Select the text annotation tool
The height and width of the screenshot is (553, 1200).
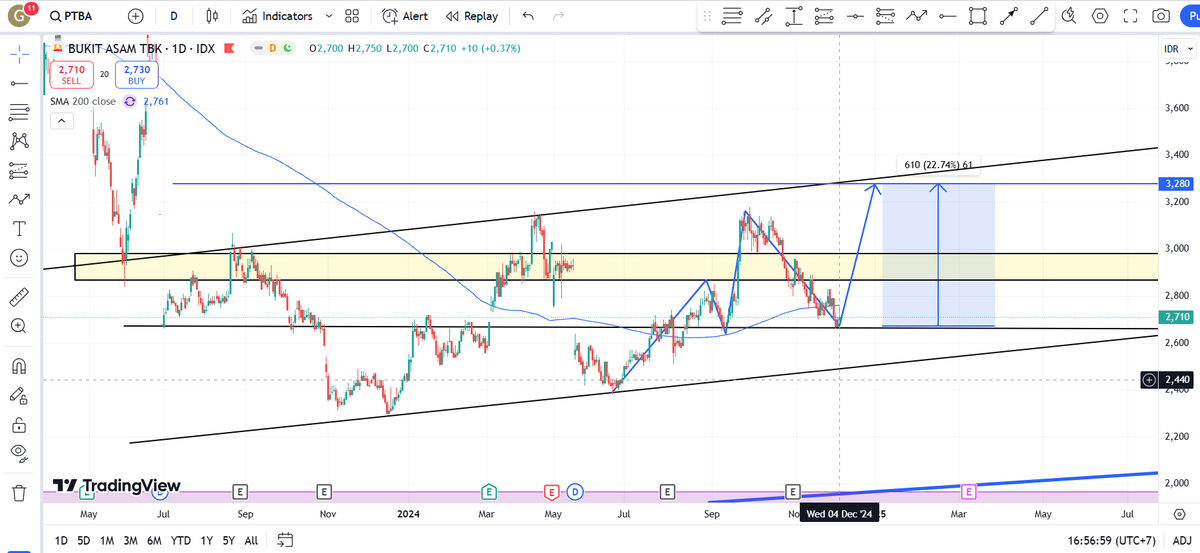tap(18, 229)
